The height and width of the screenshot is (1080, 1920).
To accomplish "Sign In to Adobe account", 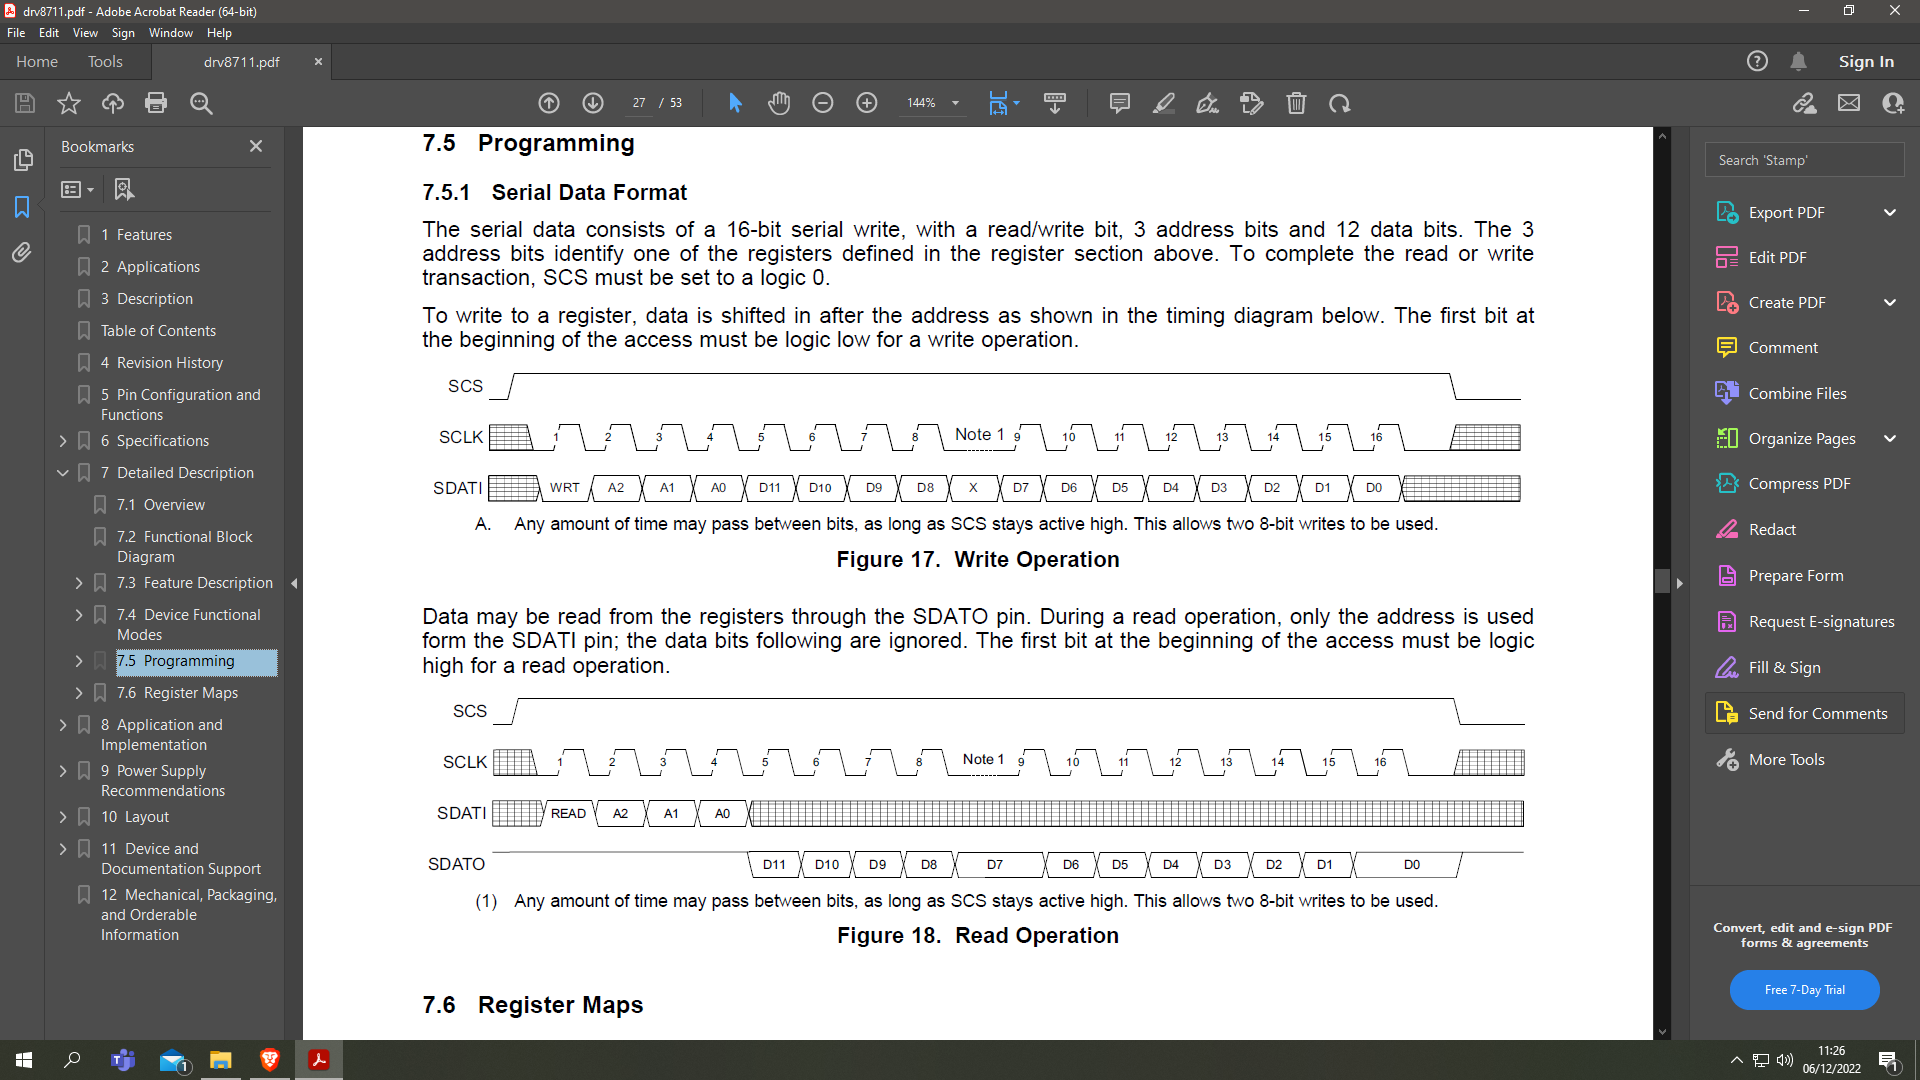I will click(1866, 61).
